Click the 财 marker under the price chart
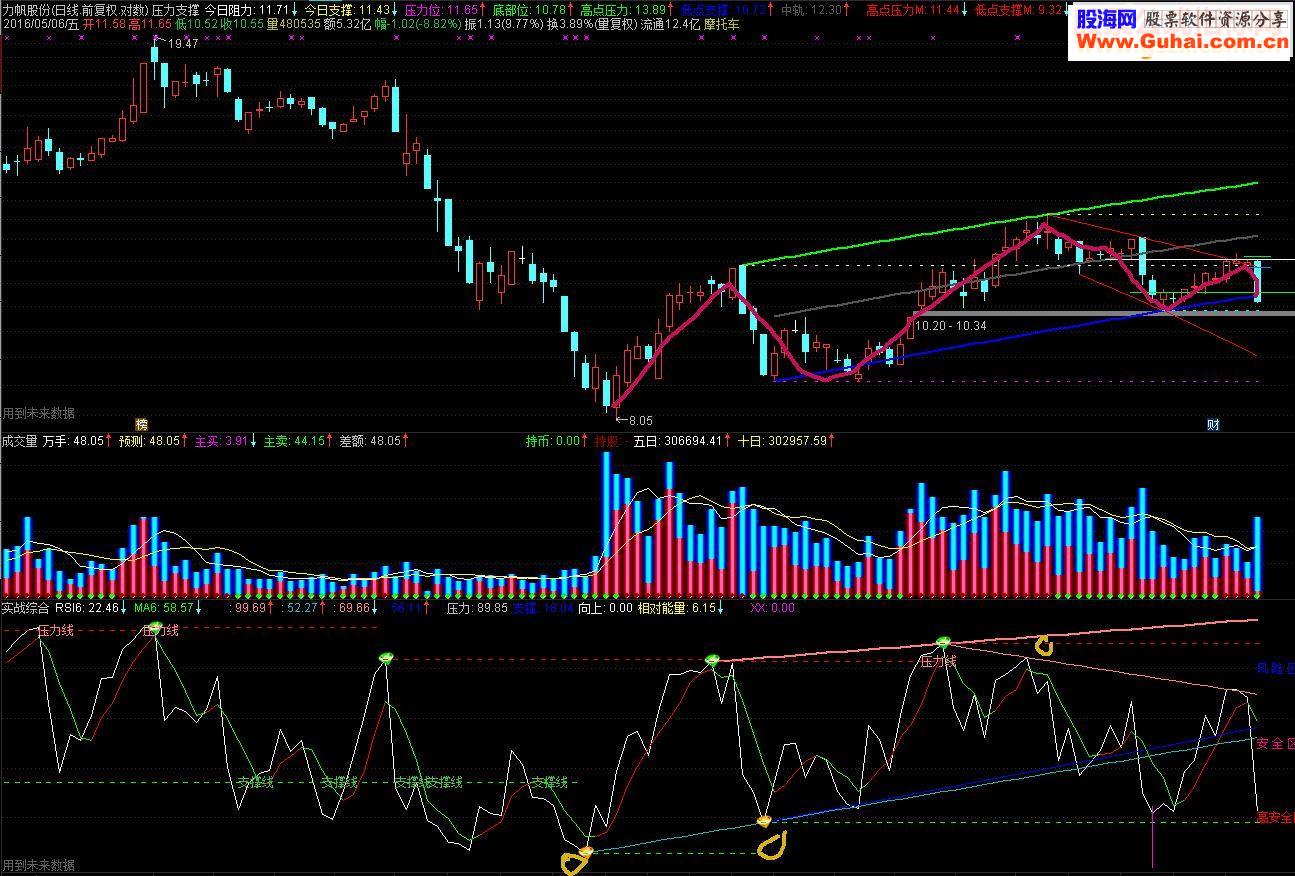The image size is (1295, 876). pyautogui.click(x=1213, y=424)
